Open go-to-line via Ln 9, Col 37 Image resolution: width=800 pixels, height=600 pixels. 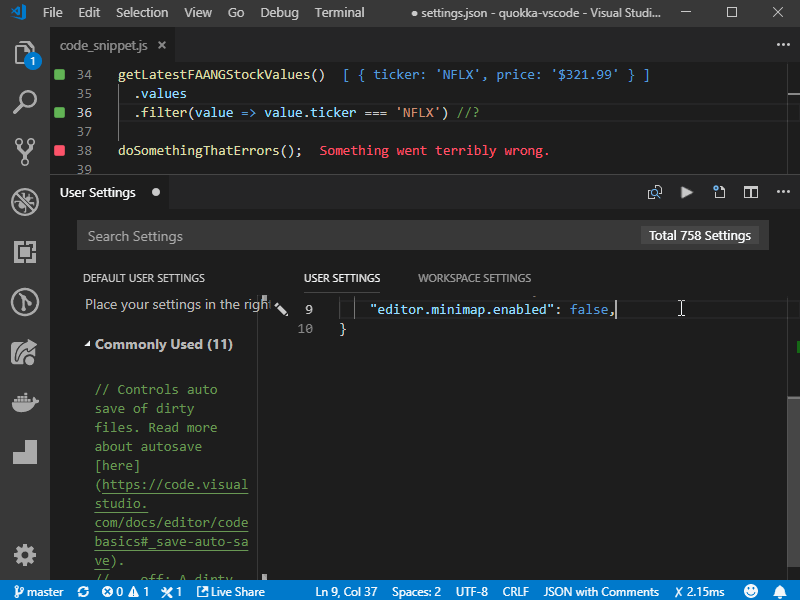(x=346, y=591)
